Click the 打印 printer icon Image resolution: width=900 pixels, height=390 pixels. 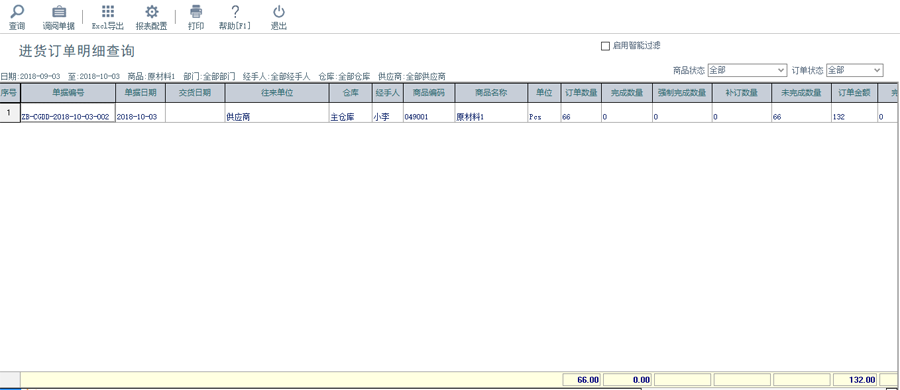click(x=196, y=11)
